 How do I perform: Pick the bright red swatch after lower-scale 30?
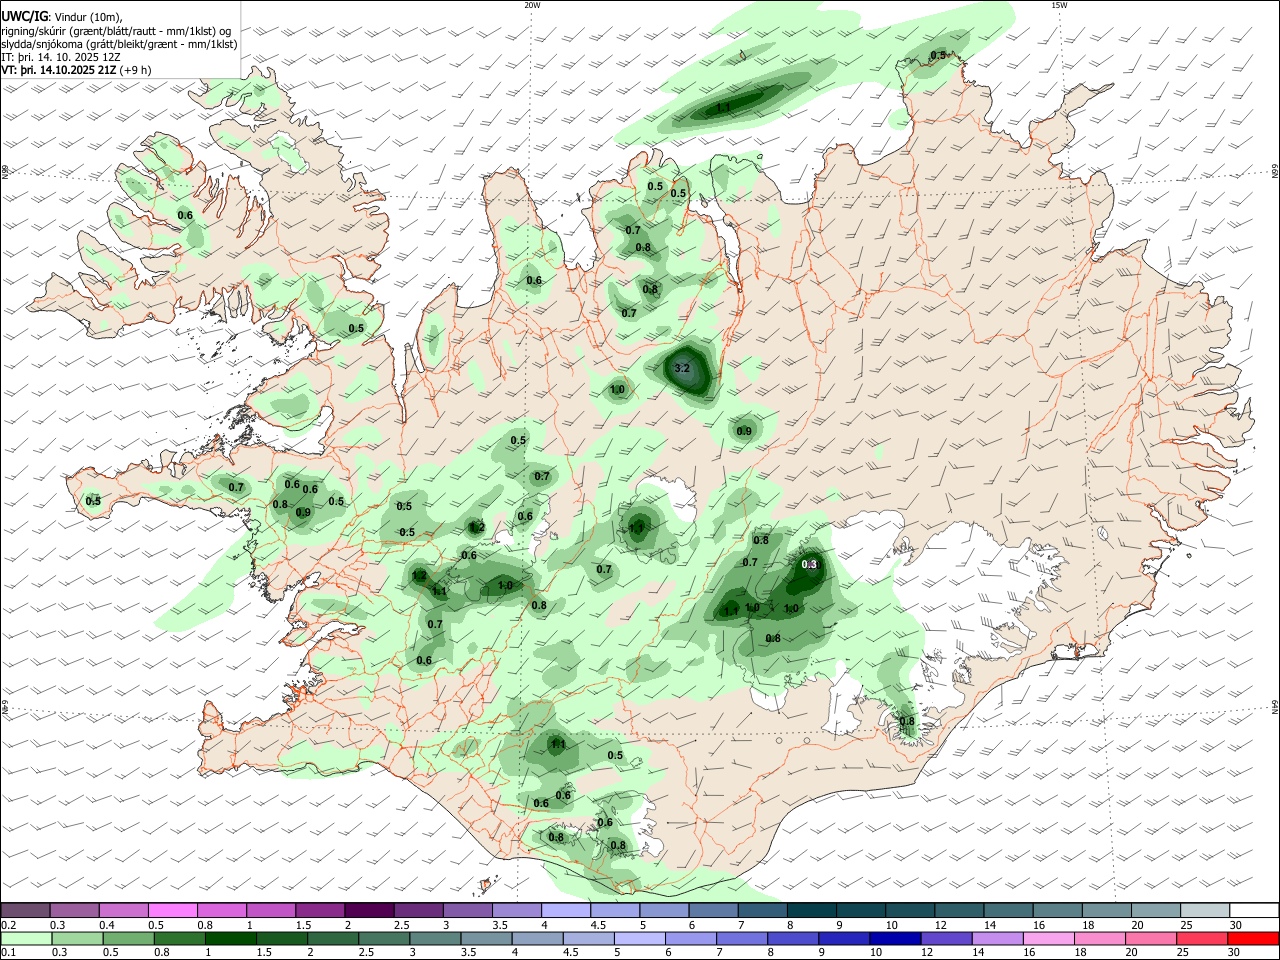[1252, 939]
